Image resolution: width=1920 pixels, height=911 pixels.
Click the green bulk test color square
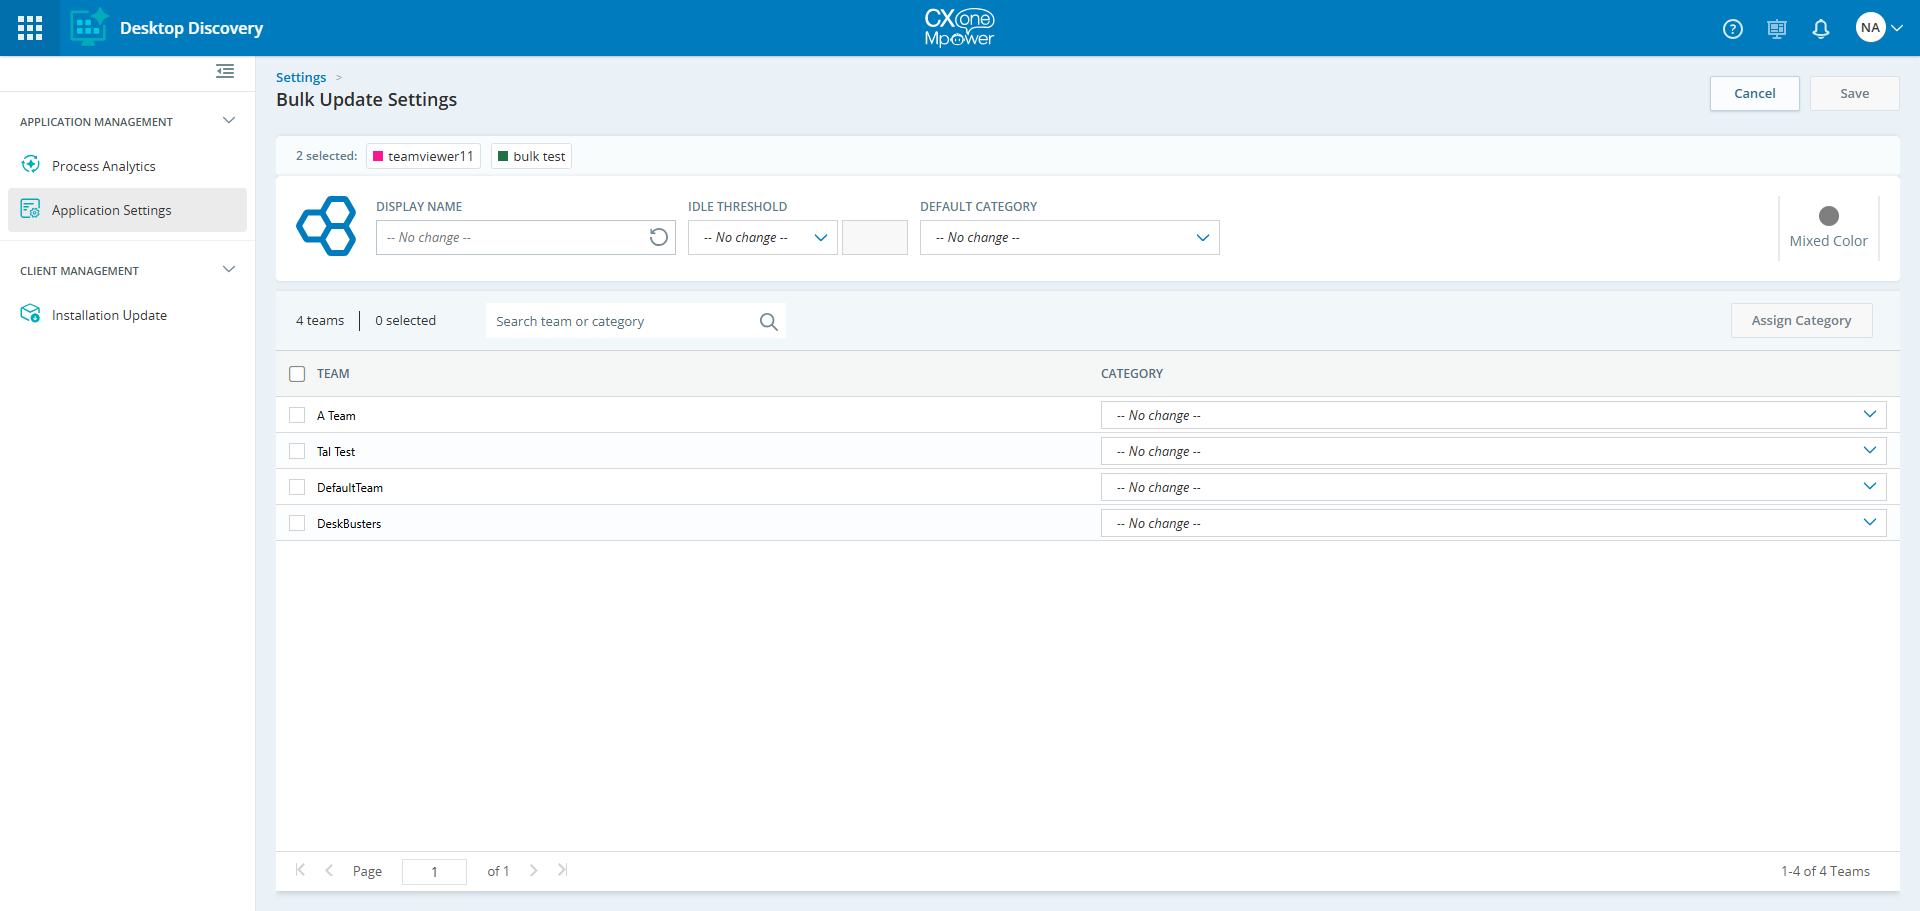click(503, 156)
